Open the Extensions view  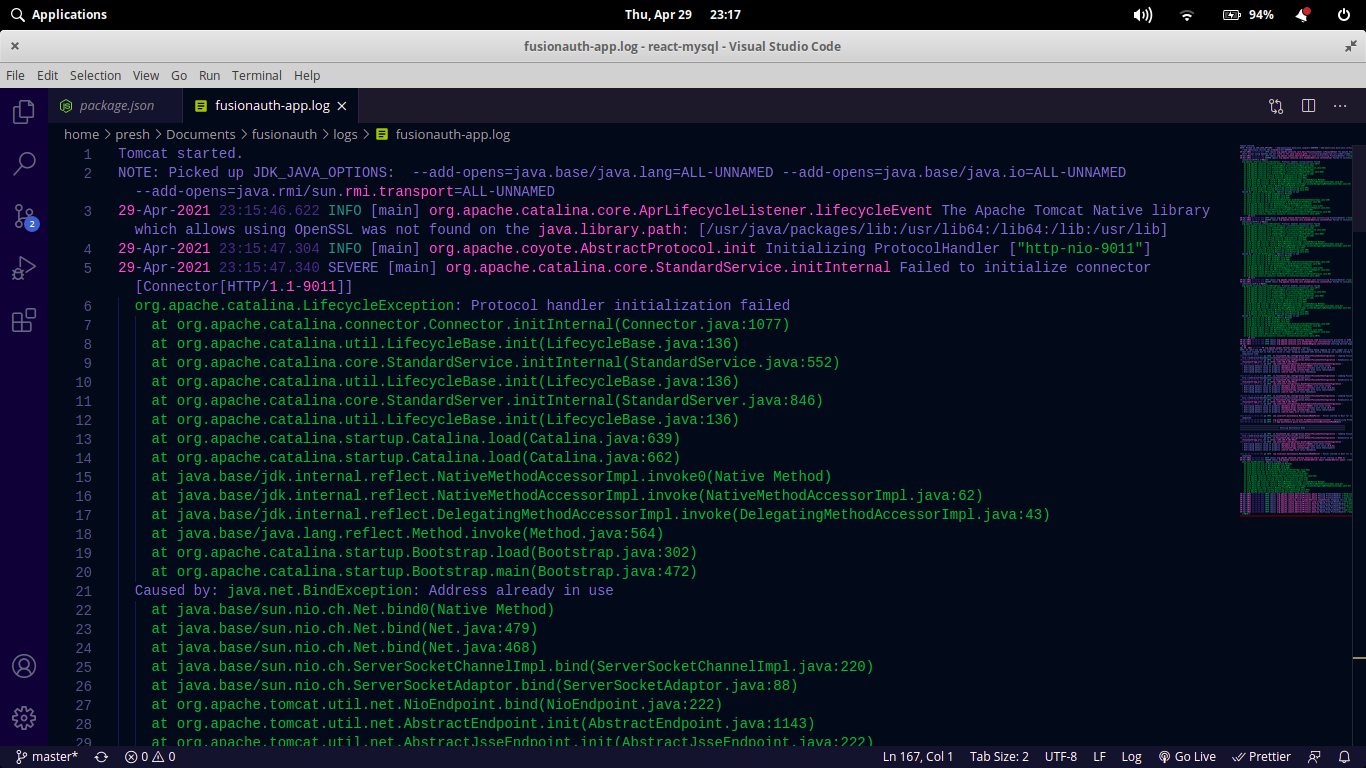click(x=24, y=320)
